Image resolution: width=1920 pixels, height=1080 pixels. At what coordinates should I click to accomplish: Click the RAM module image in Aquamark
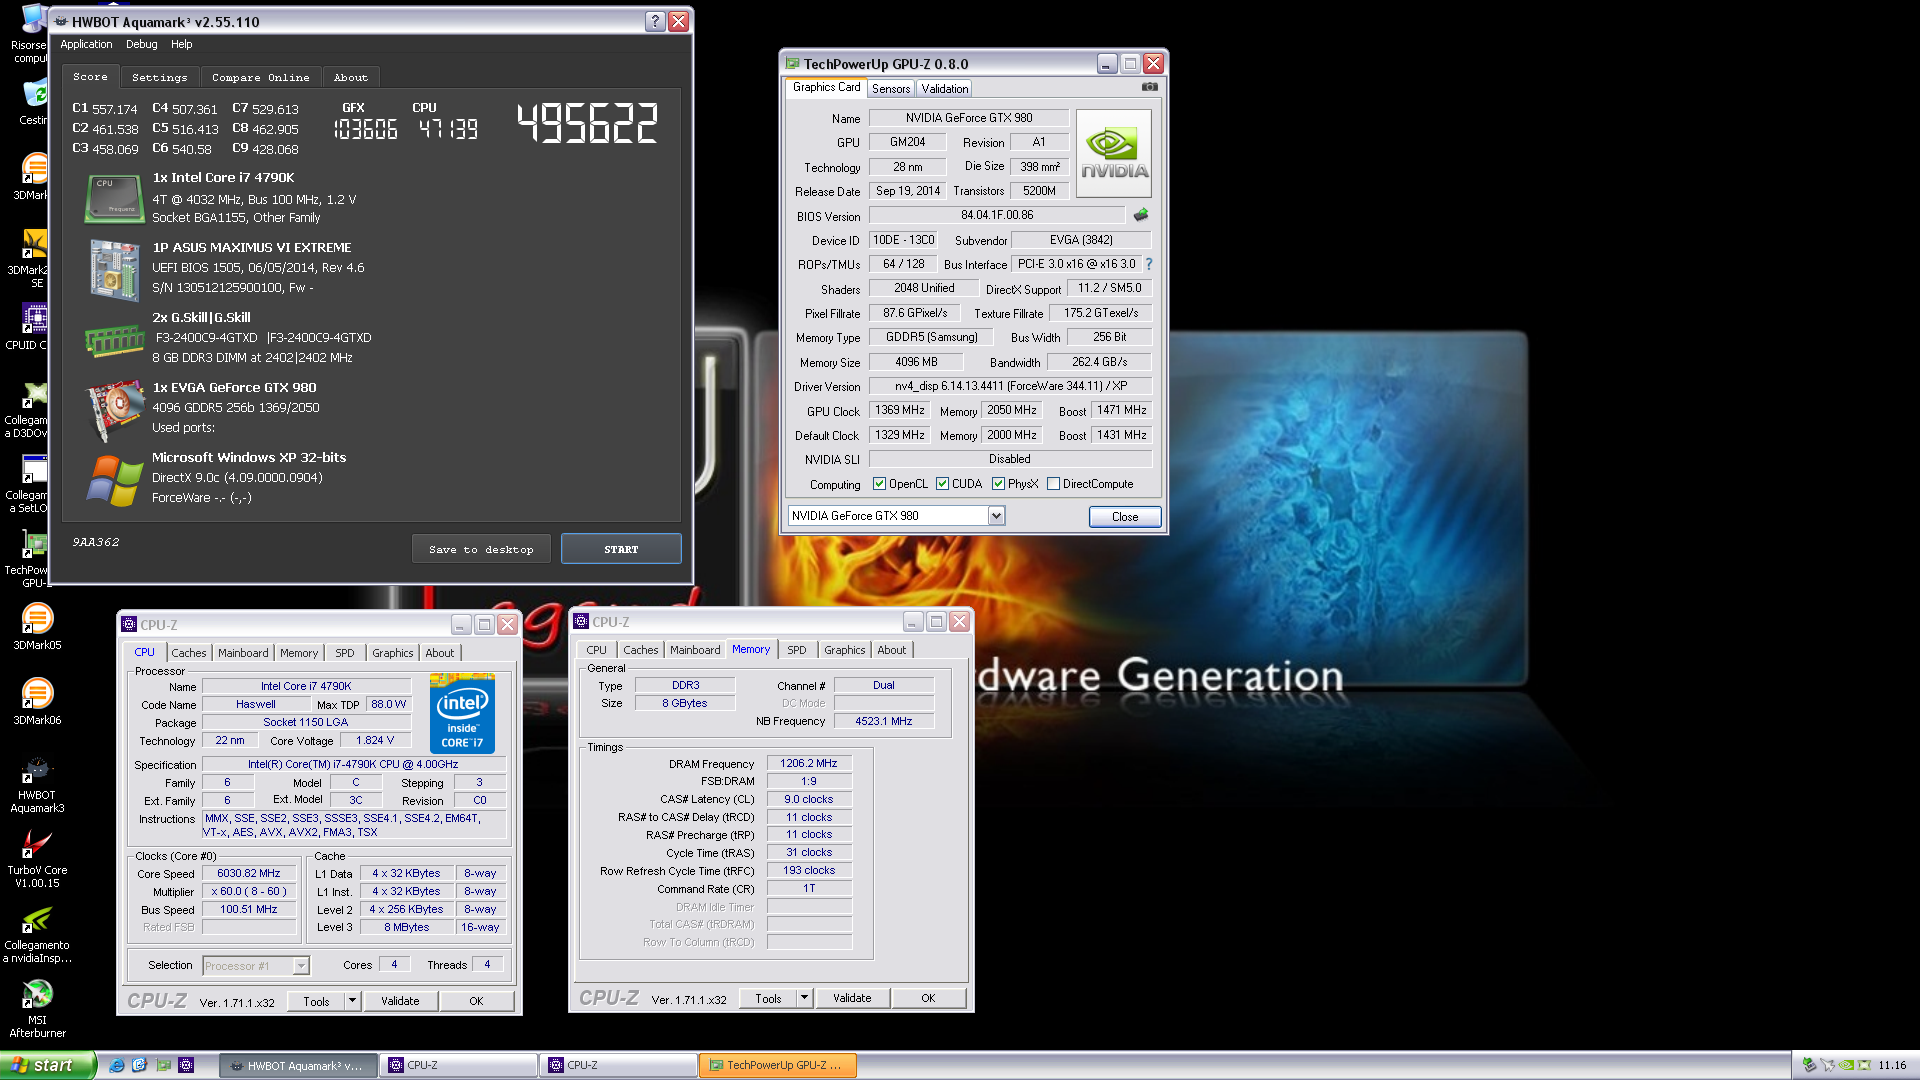pos(115,340)
